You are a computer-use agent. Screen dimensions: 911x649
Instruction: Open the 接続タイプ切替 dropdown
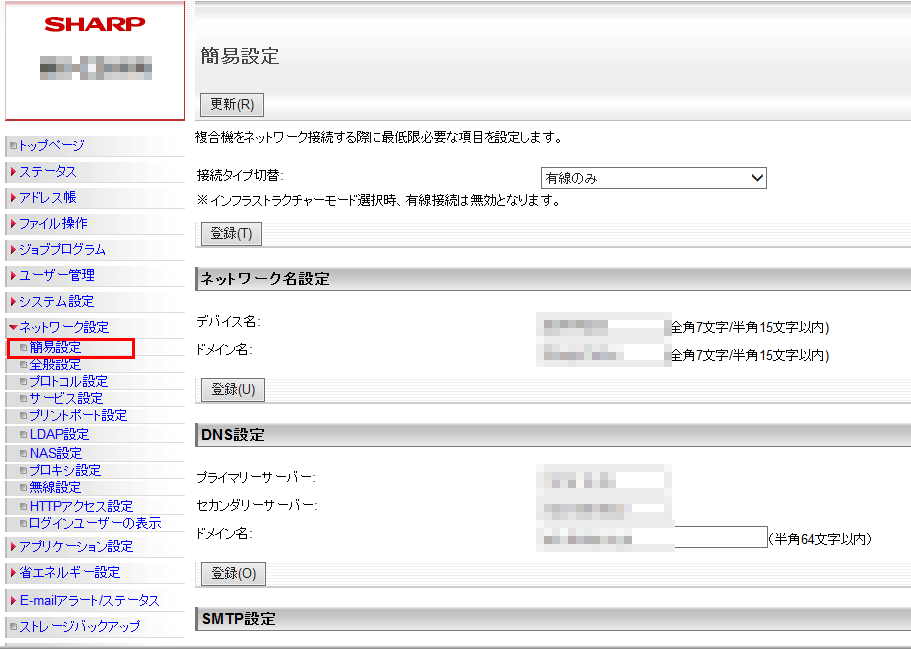[653, 178]
